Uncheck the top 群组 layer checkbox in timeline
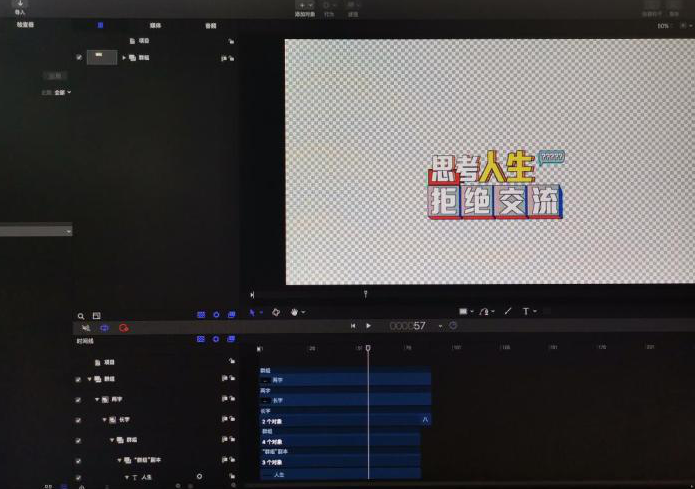The width and height of the screenshot is (695, 489). (x=78, y=380)
